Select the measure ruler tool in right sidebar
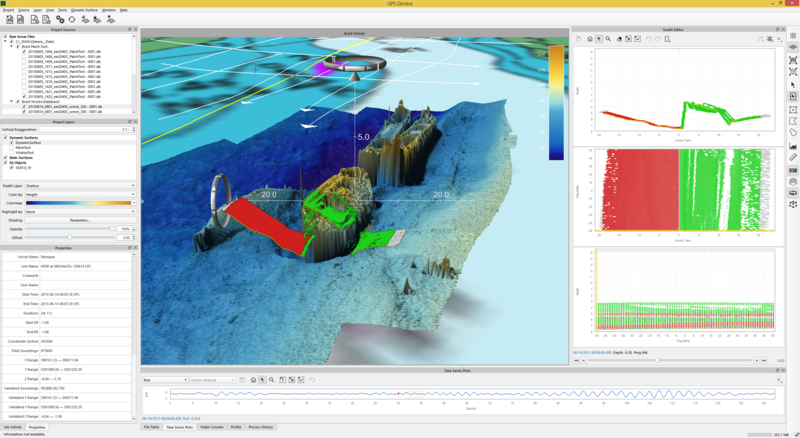Viewport: 800px width, 438px height. pos(793,157)
